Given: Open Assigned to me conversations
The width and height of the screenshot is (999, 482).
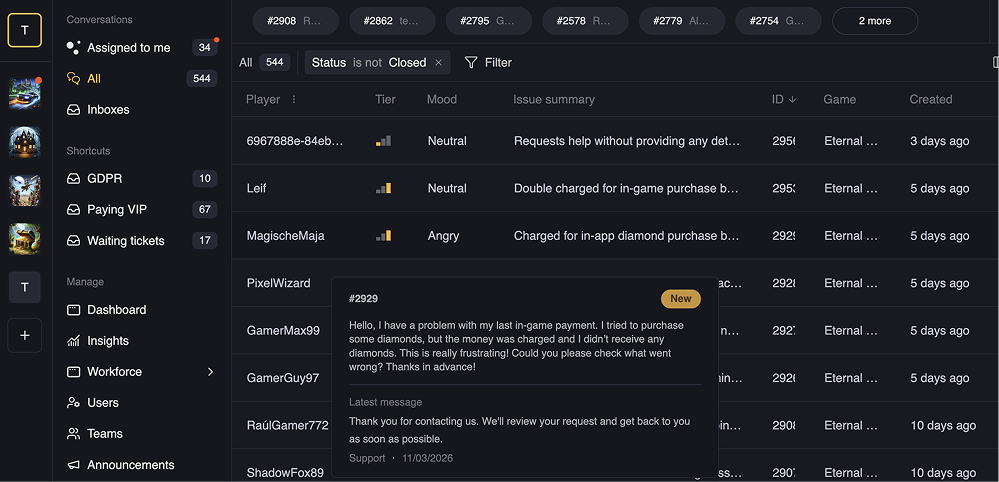Looking at the screenshot, I should 141,48.
